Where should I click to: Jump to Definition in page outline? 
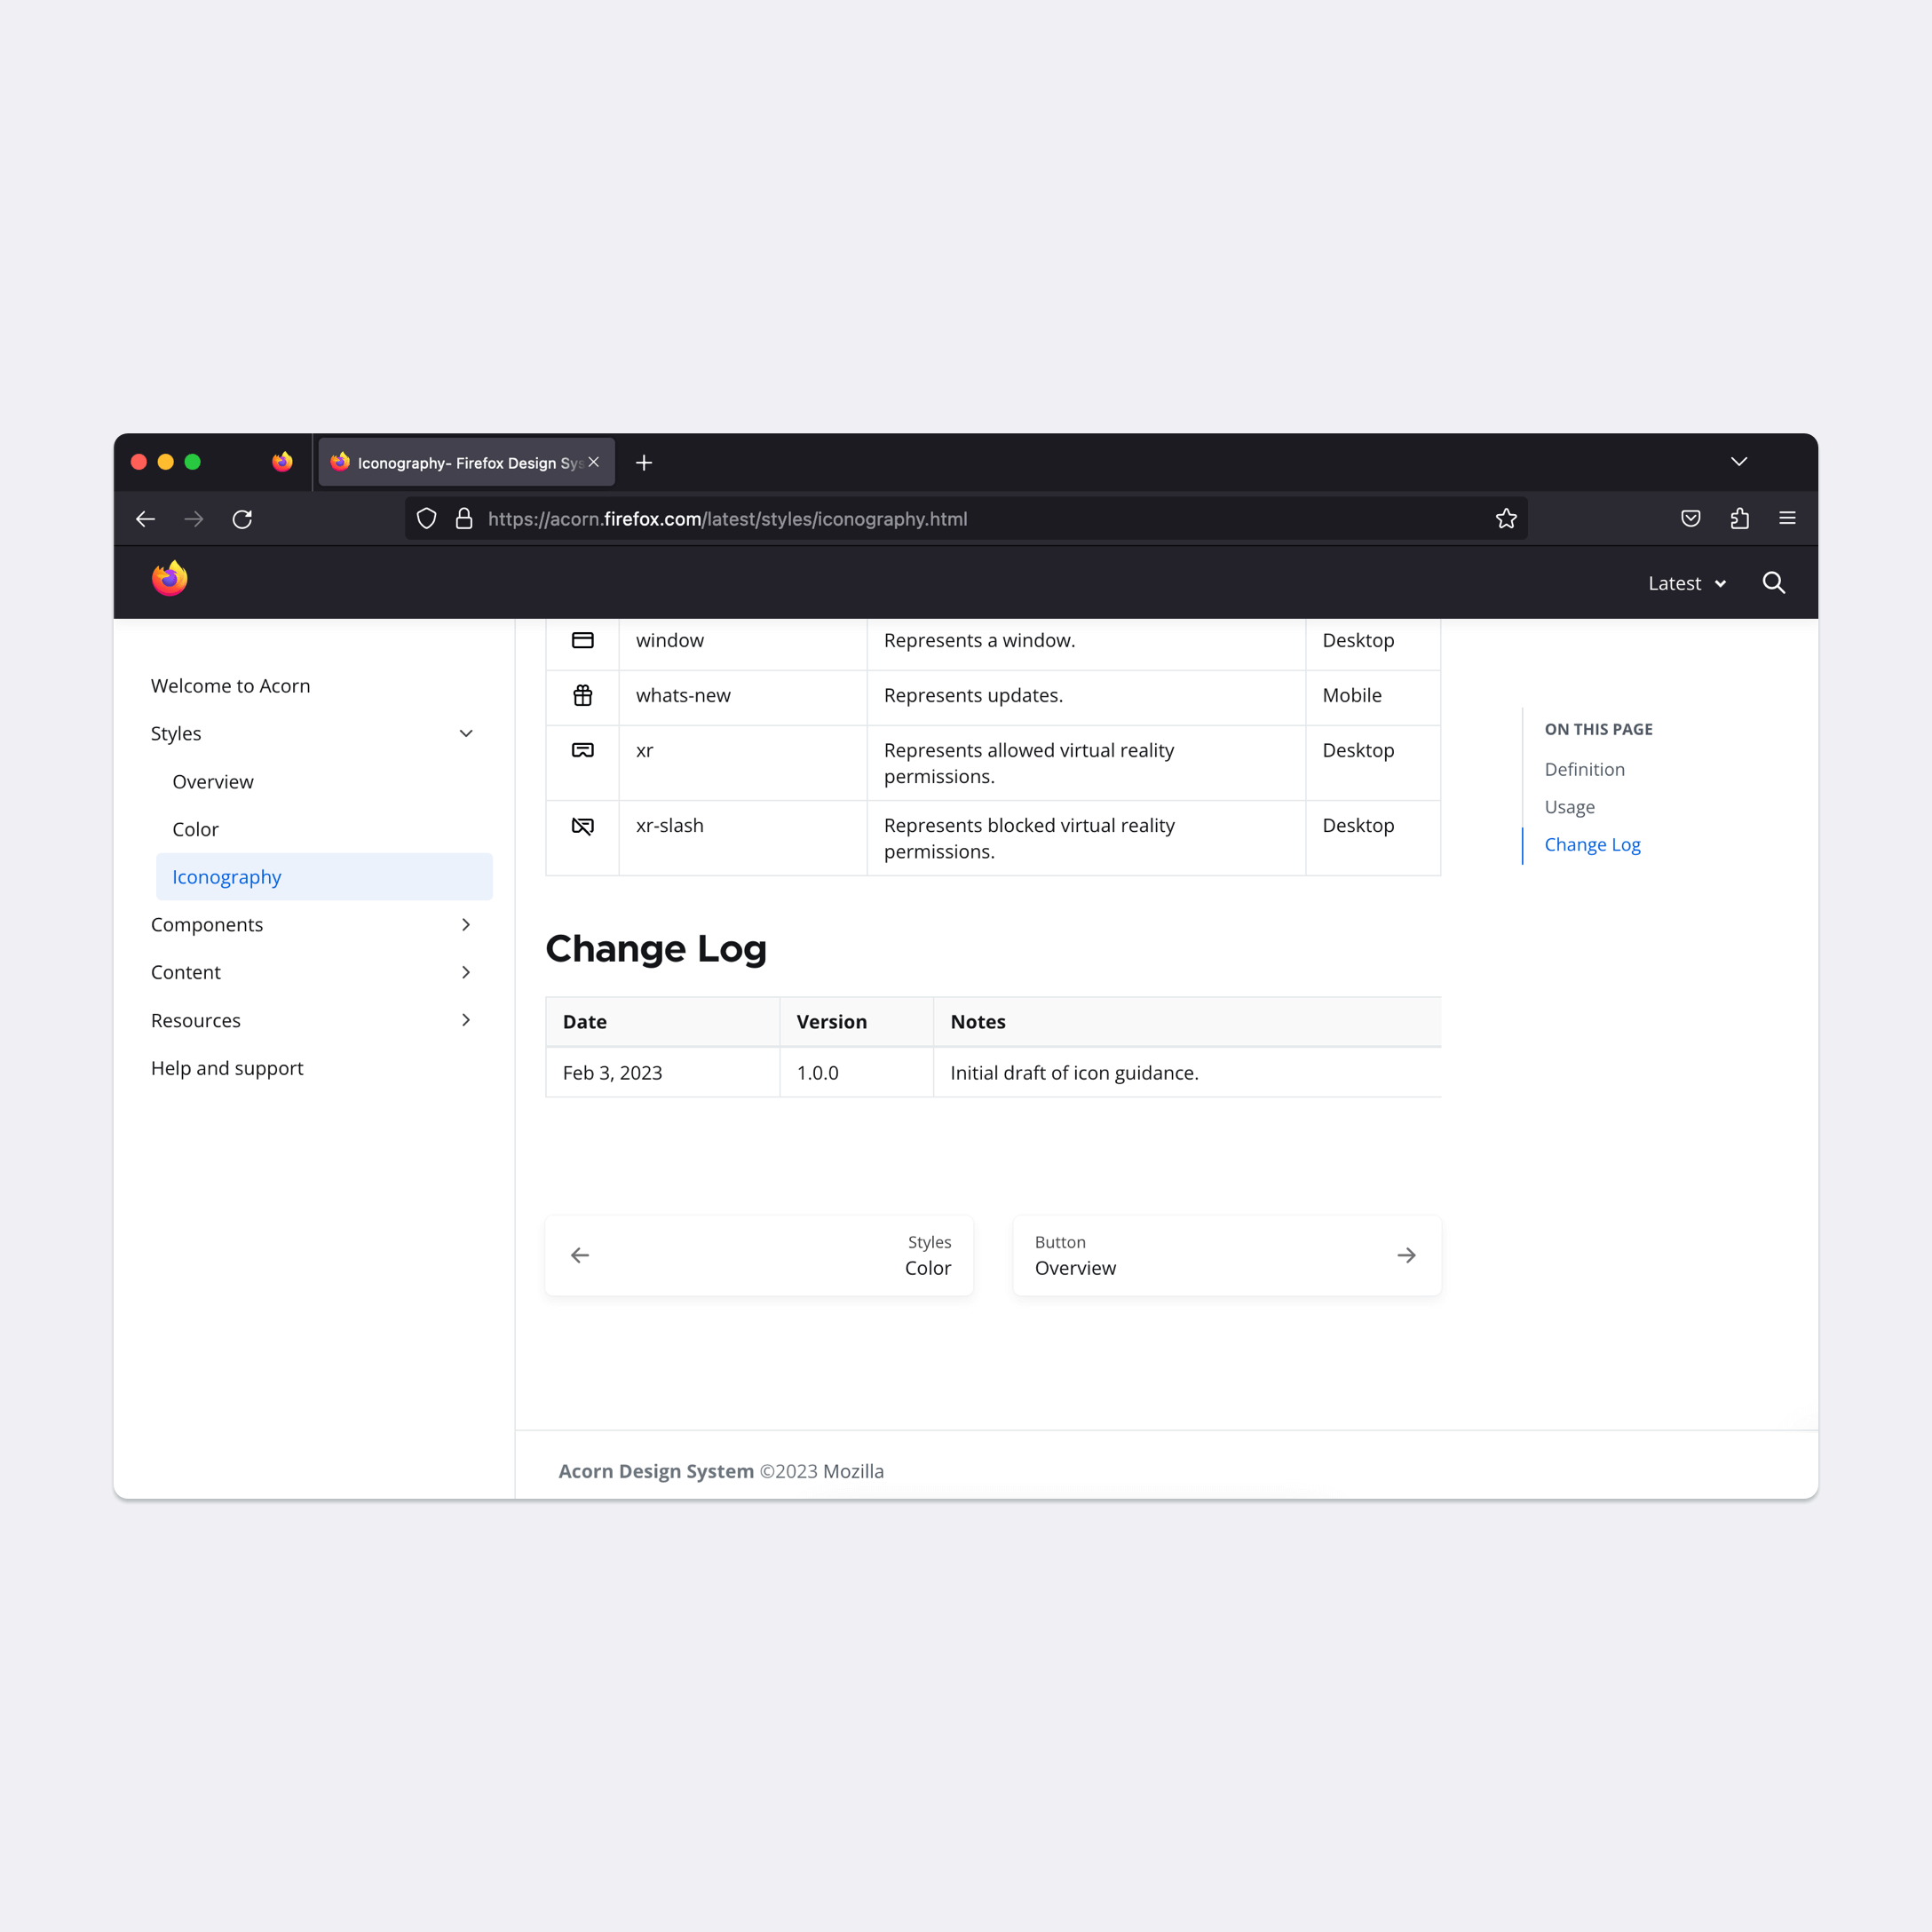(1584, 769)
